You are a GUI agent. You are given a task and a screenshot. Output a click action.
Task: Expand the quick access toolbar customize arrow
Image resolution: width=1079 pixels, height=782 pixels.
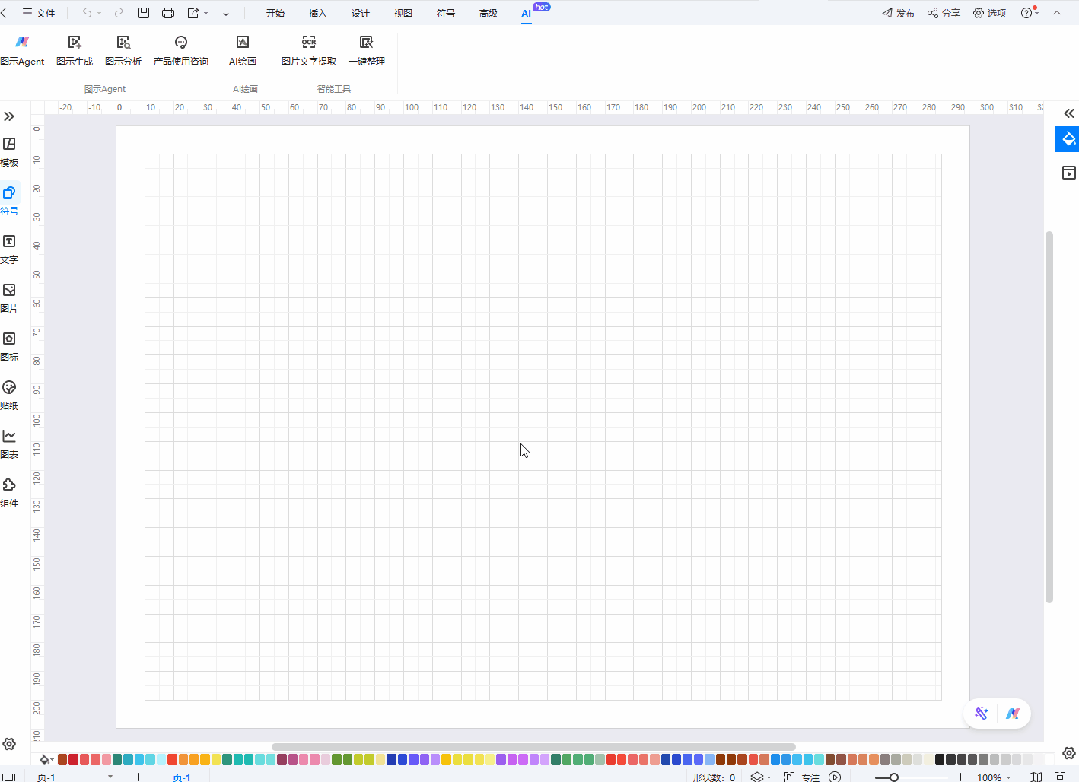(226, 14)
